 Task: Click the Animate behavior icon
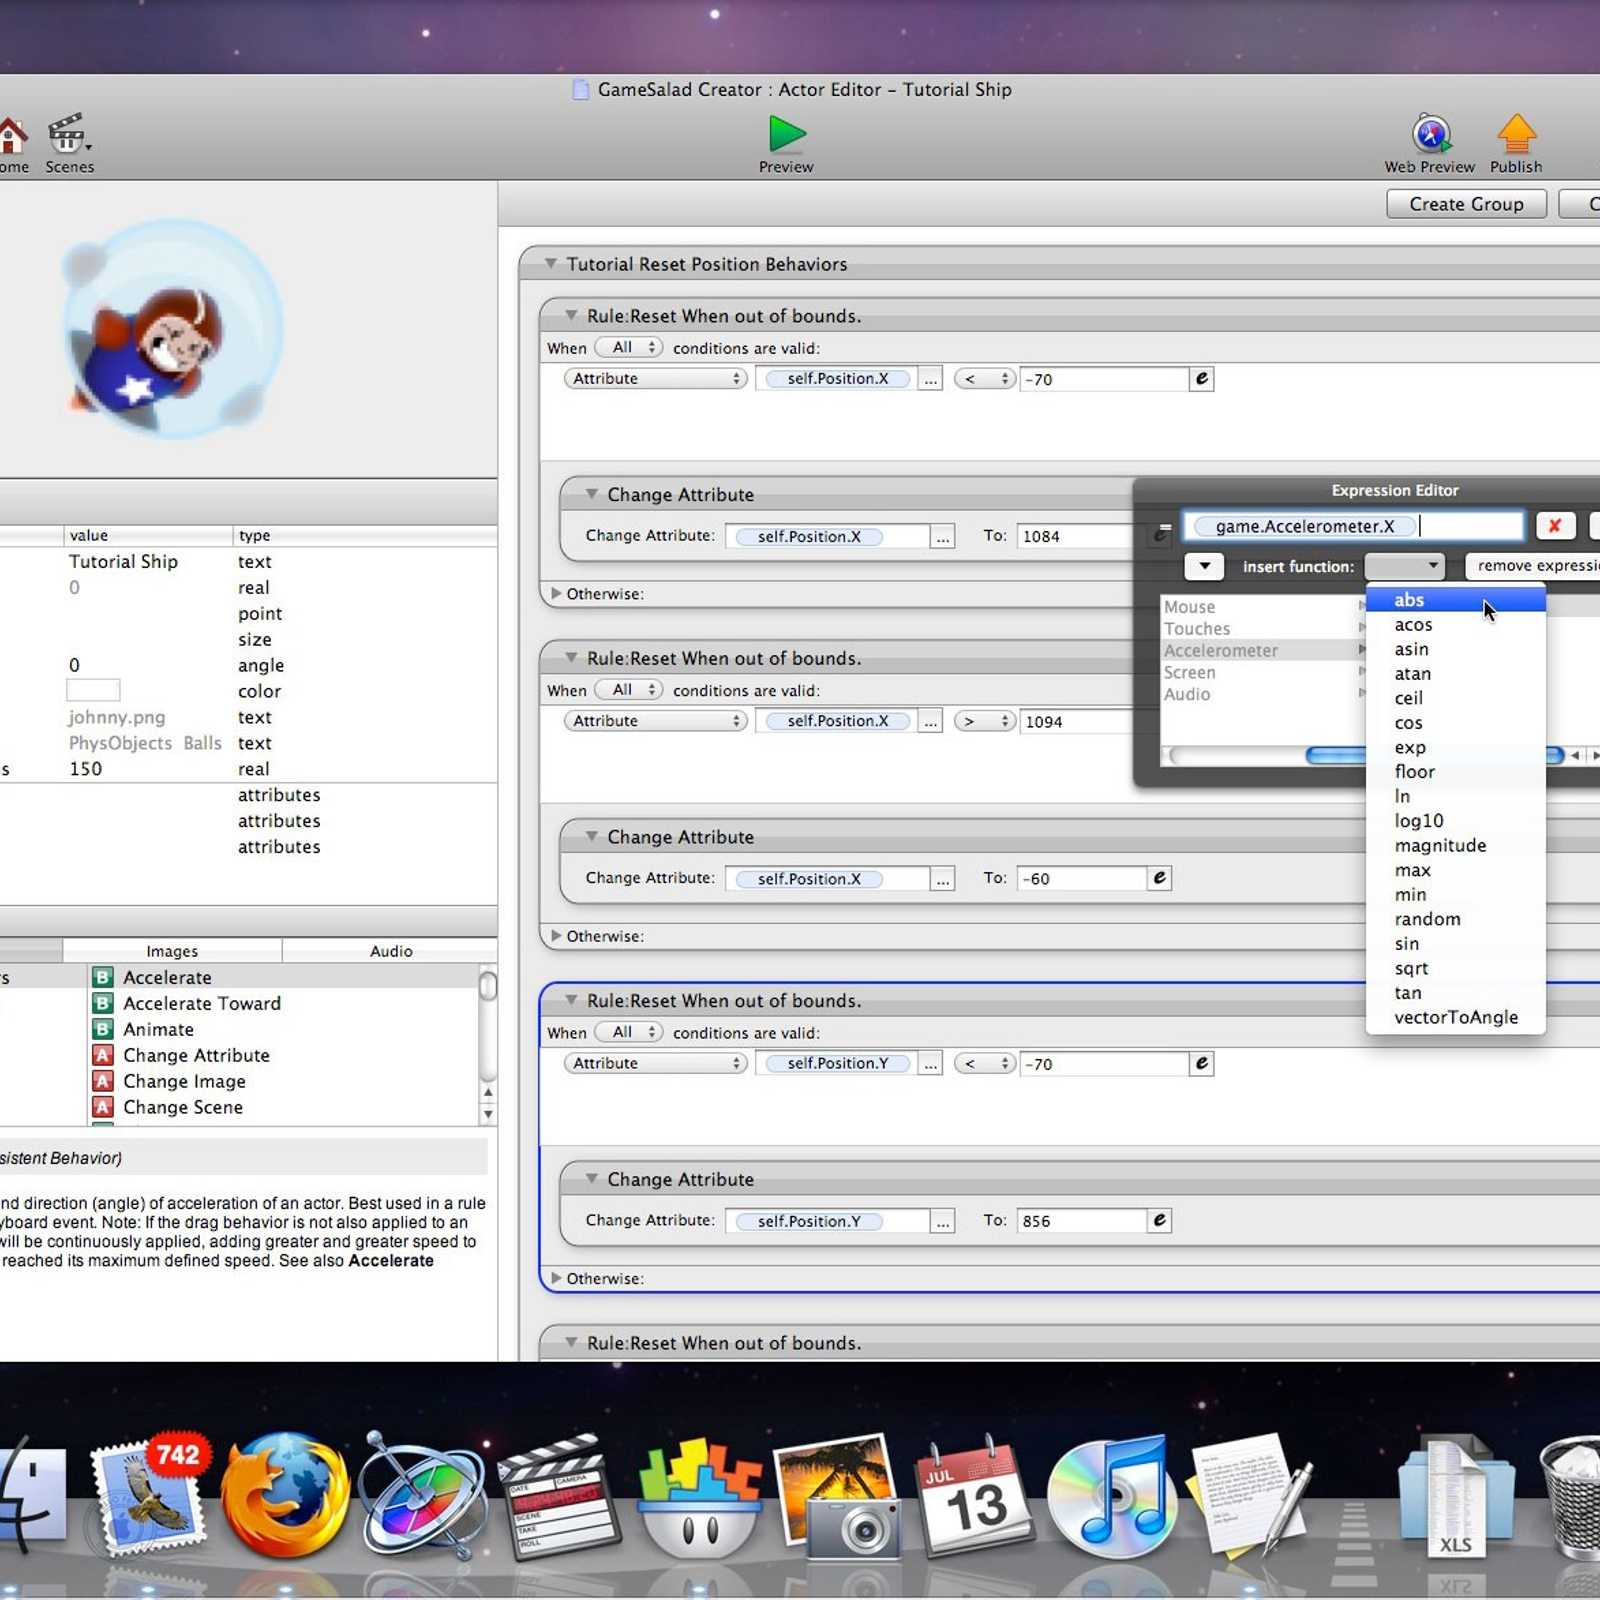click(x=102, y=1029)
